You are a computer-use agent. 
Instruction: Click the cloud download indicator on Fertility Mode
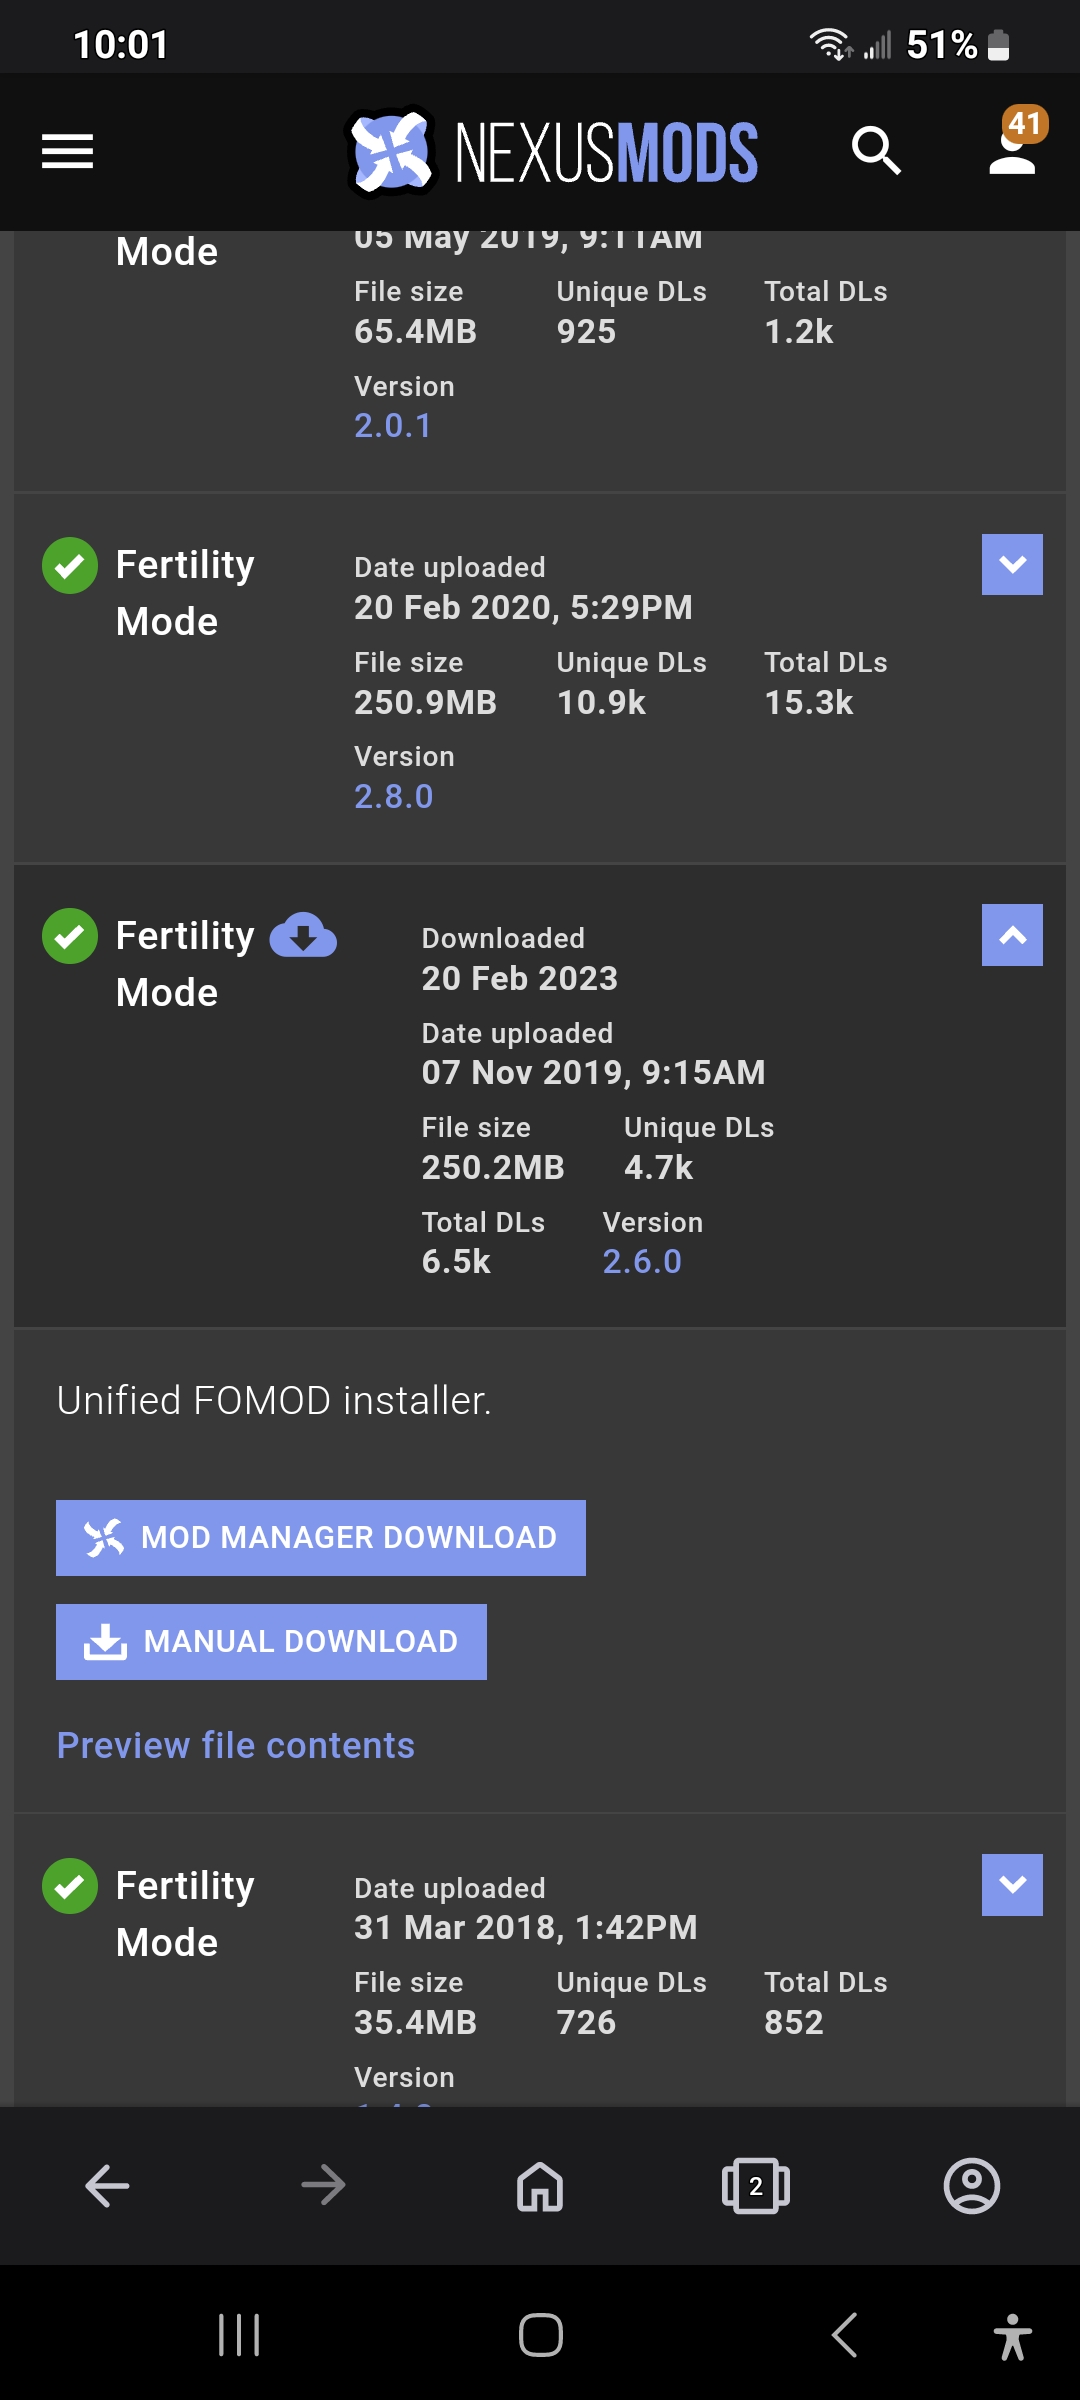(x=302, y=936)
